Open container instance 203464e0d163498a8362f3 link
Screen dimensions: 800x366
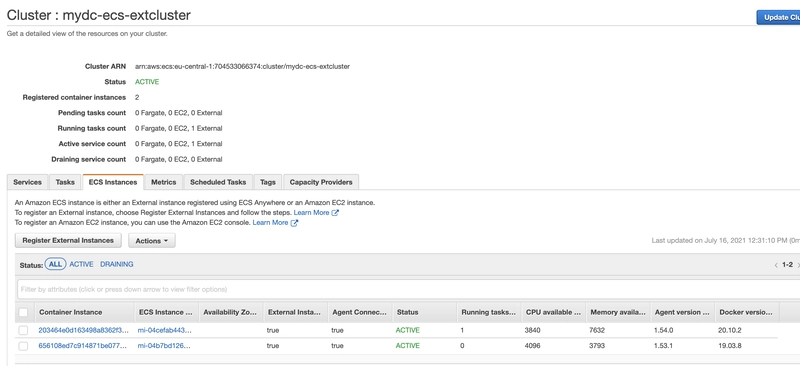[x=84, y=330]
